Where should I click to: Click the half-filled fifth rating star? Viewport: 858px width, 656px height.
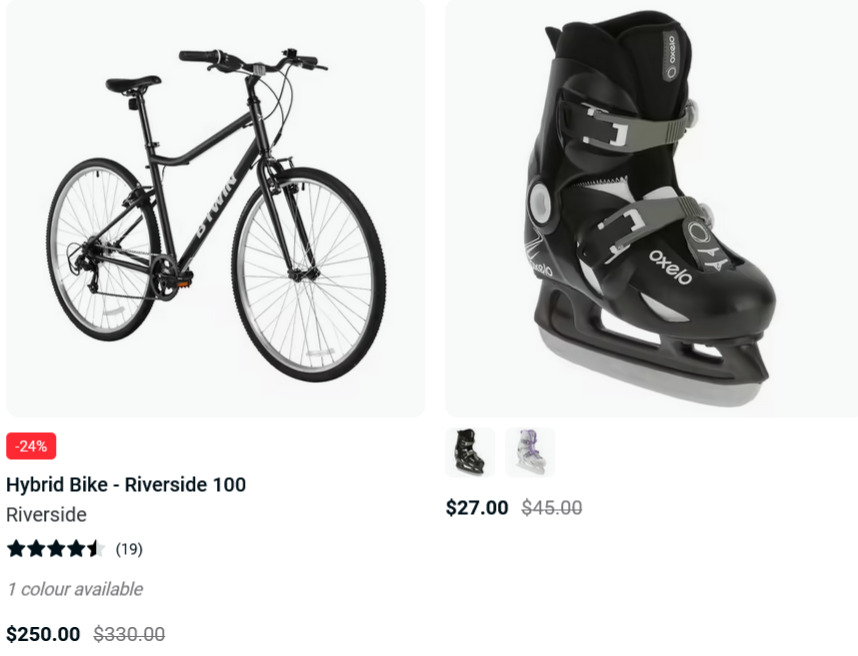pos(95,548)
